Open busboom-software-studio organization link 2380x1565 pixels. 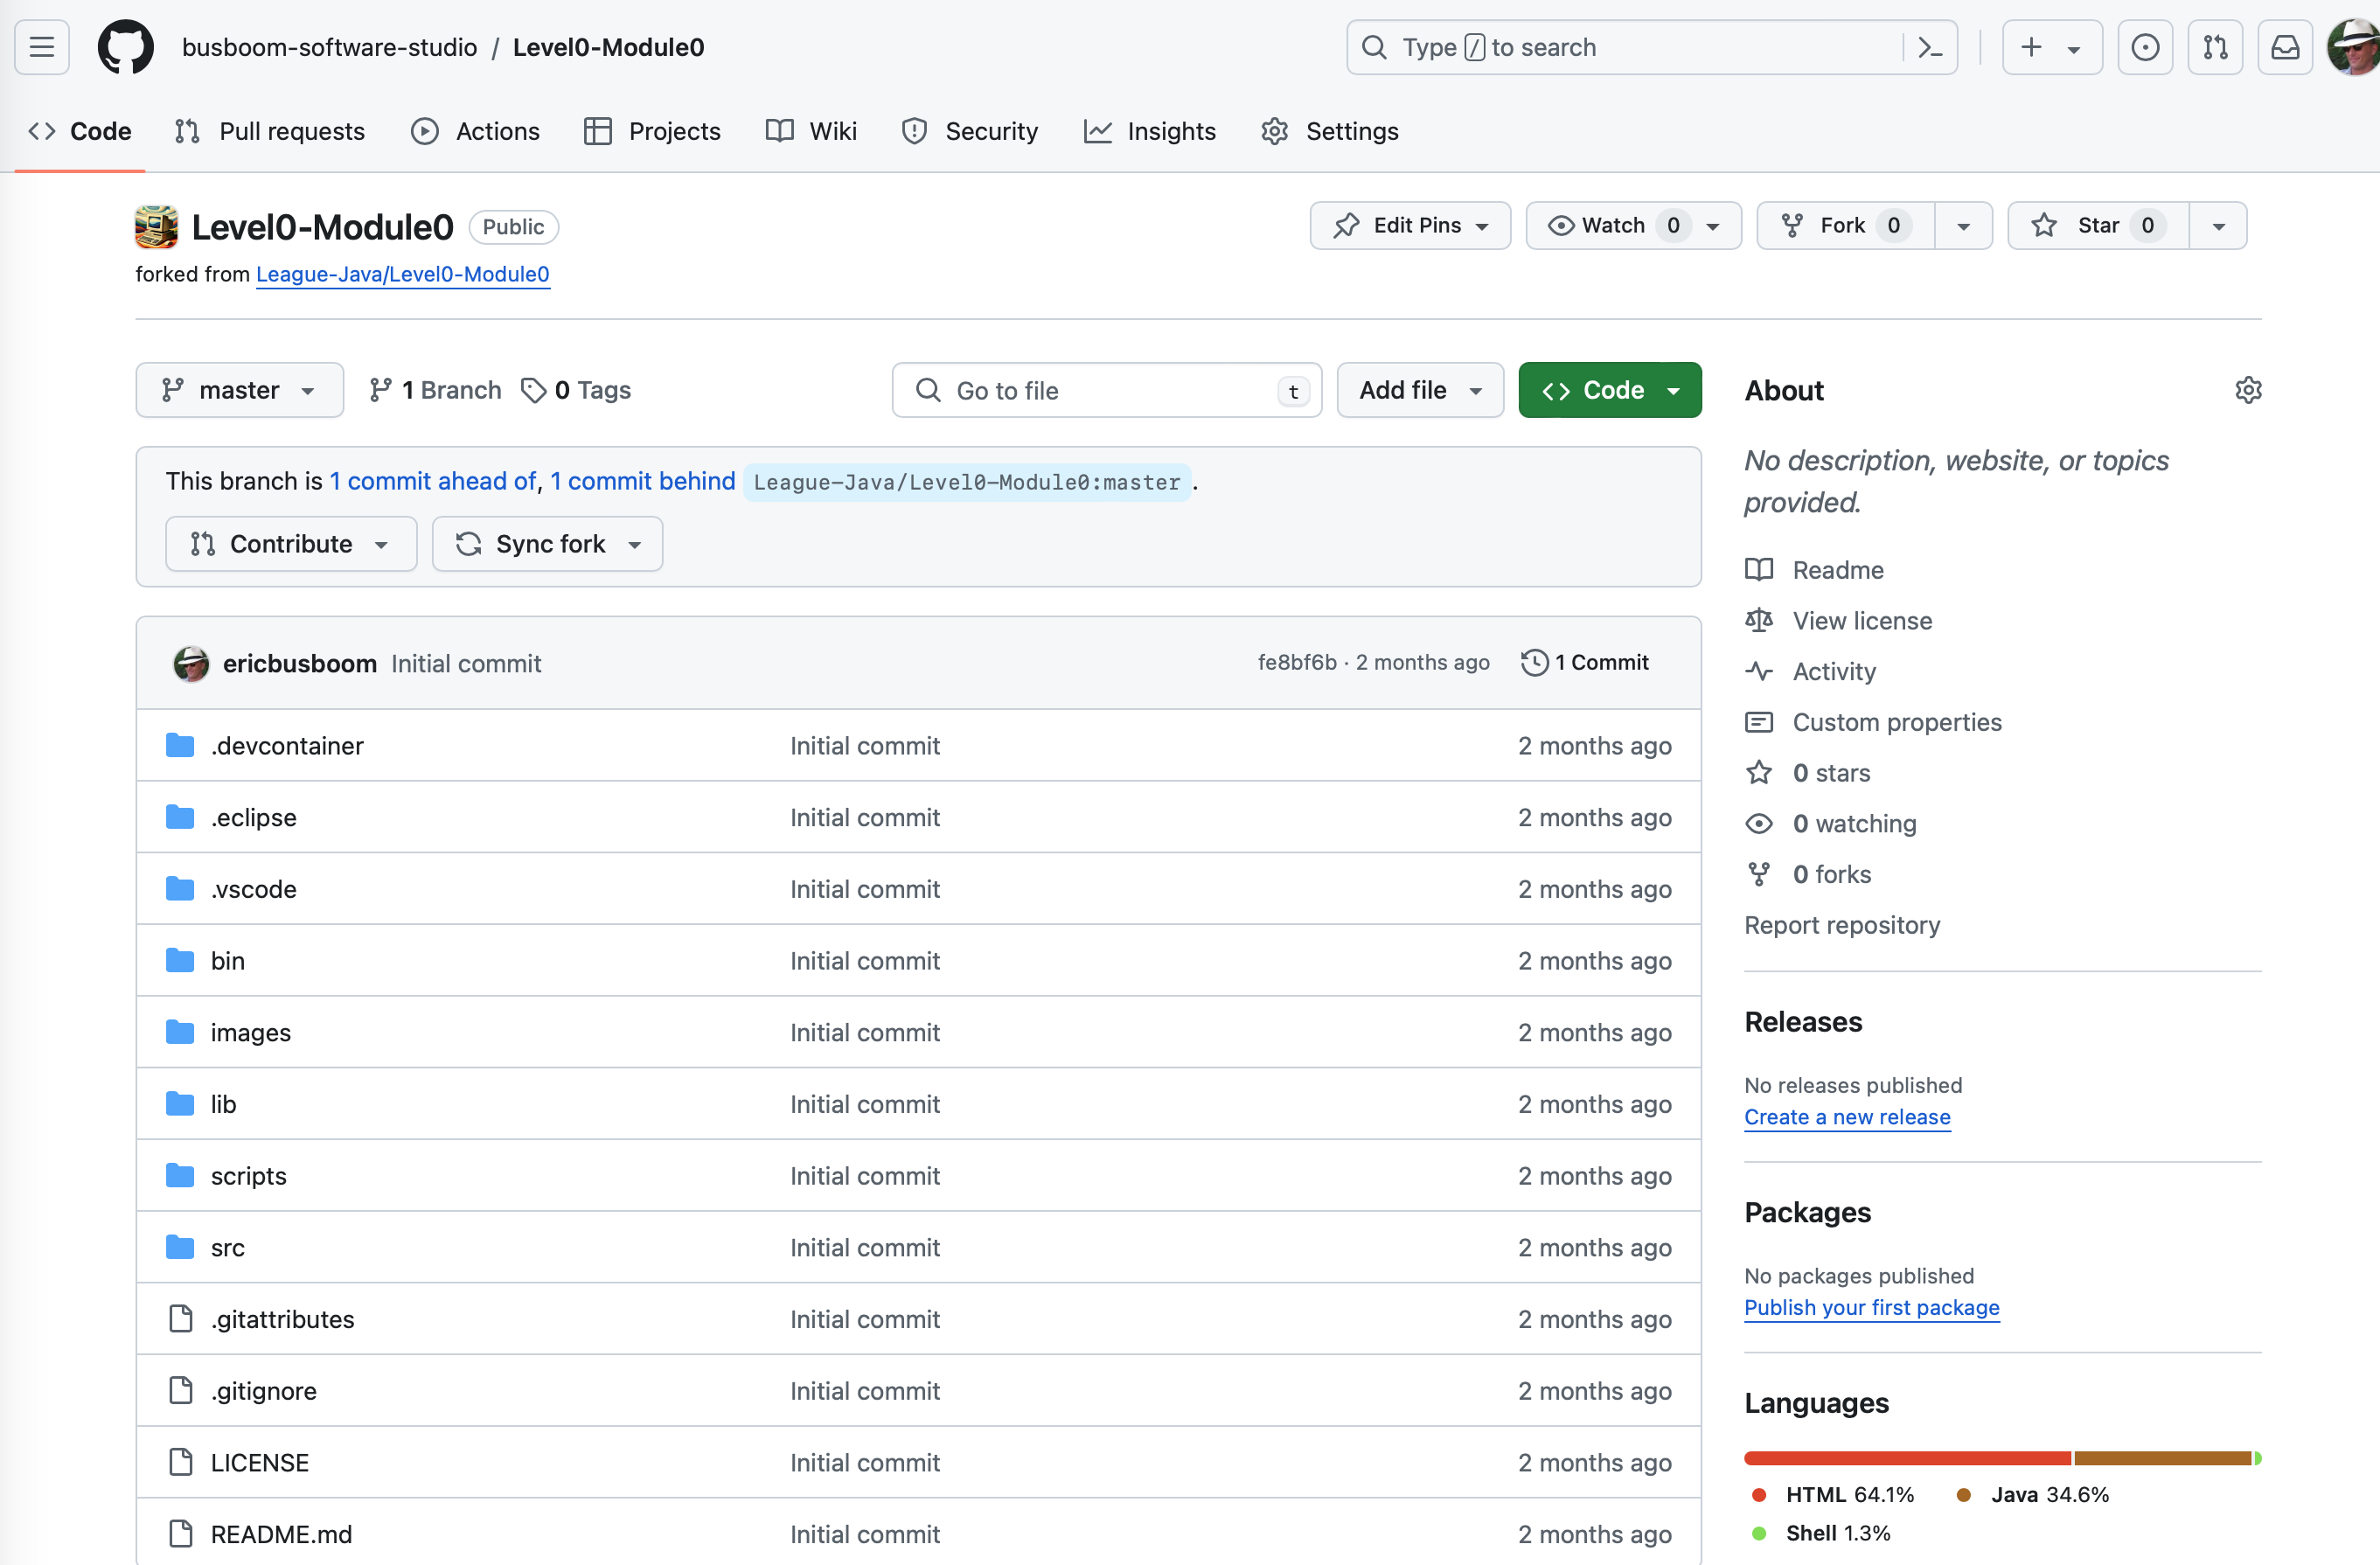tap(329, 47)
